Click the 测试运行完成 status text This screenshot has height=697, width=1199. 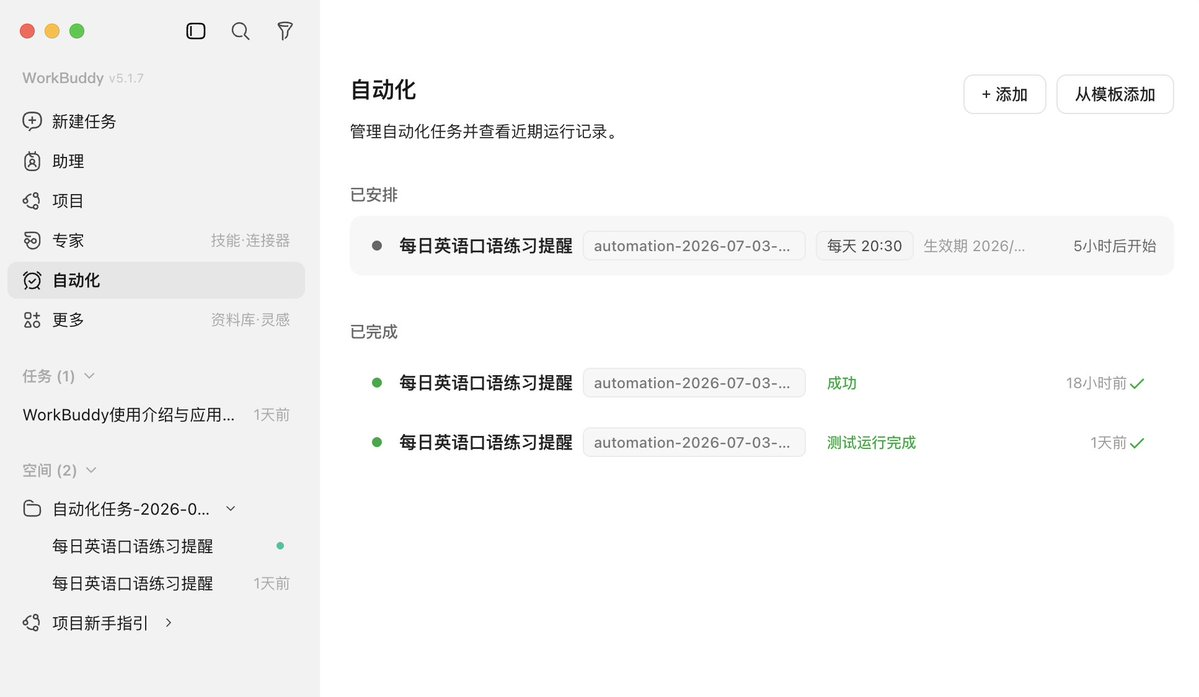click(x=871, y=443)
